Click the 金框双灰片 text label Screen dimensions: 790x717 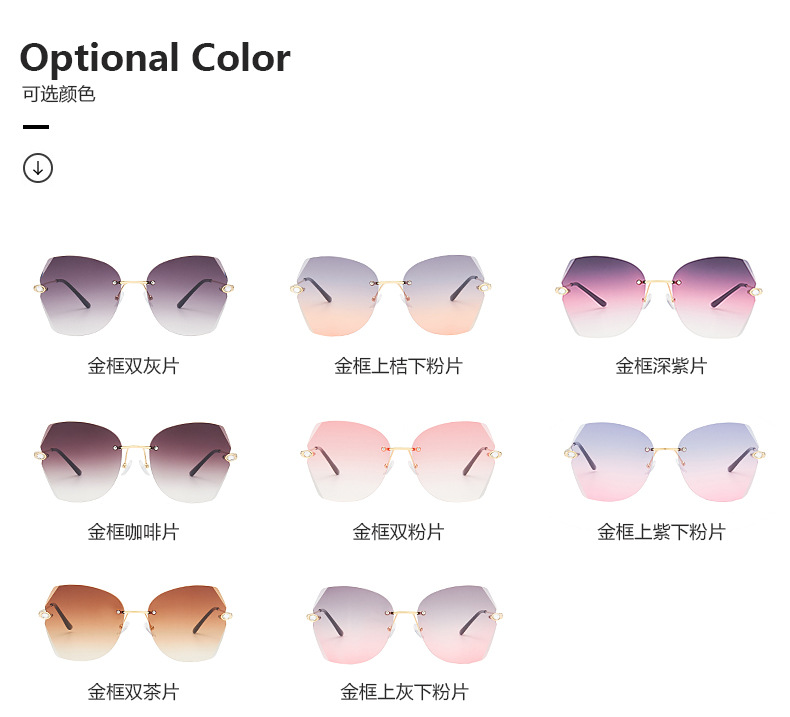click(x=133, y=366)
